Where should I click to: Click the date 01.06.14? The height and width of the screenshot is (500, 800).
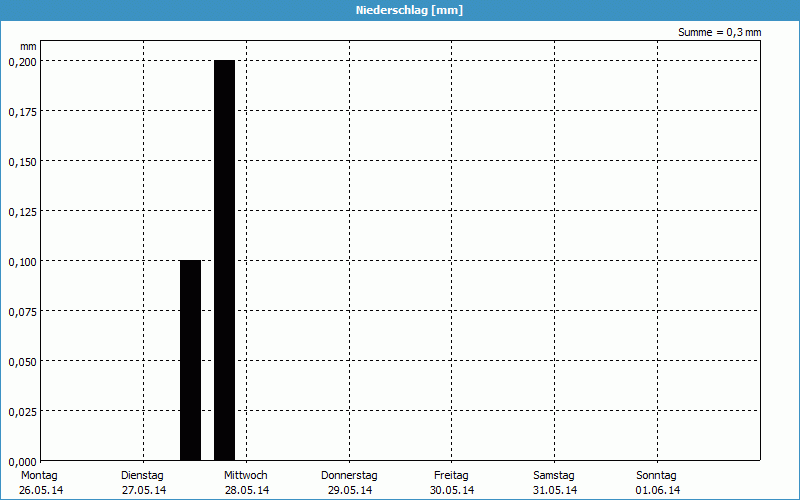(x=658, y=491)
